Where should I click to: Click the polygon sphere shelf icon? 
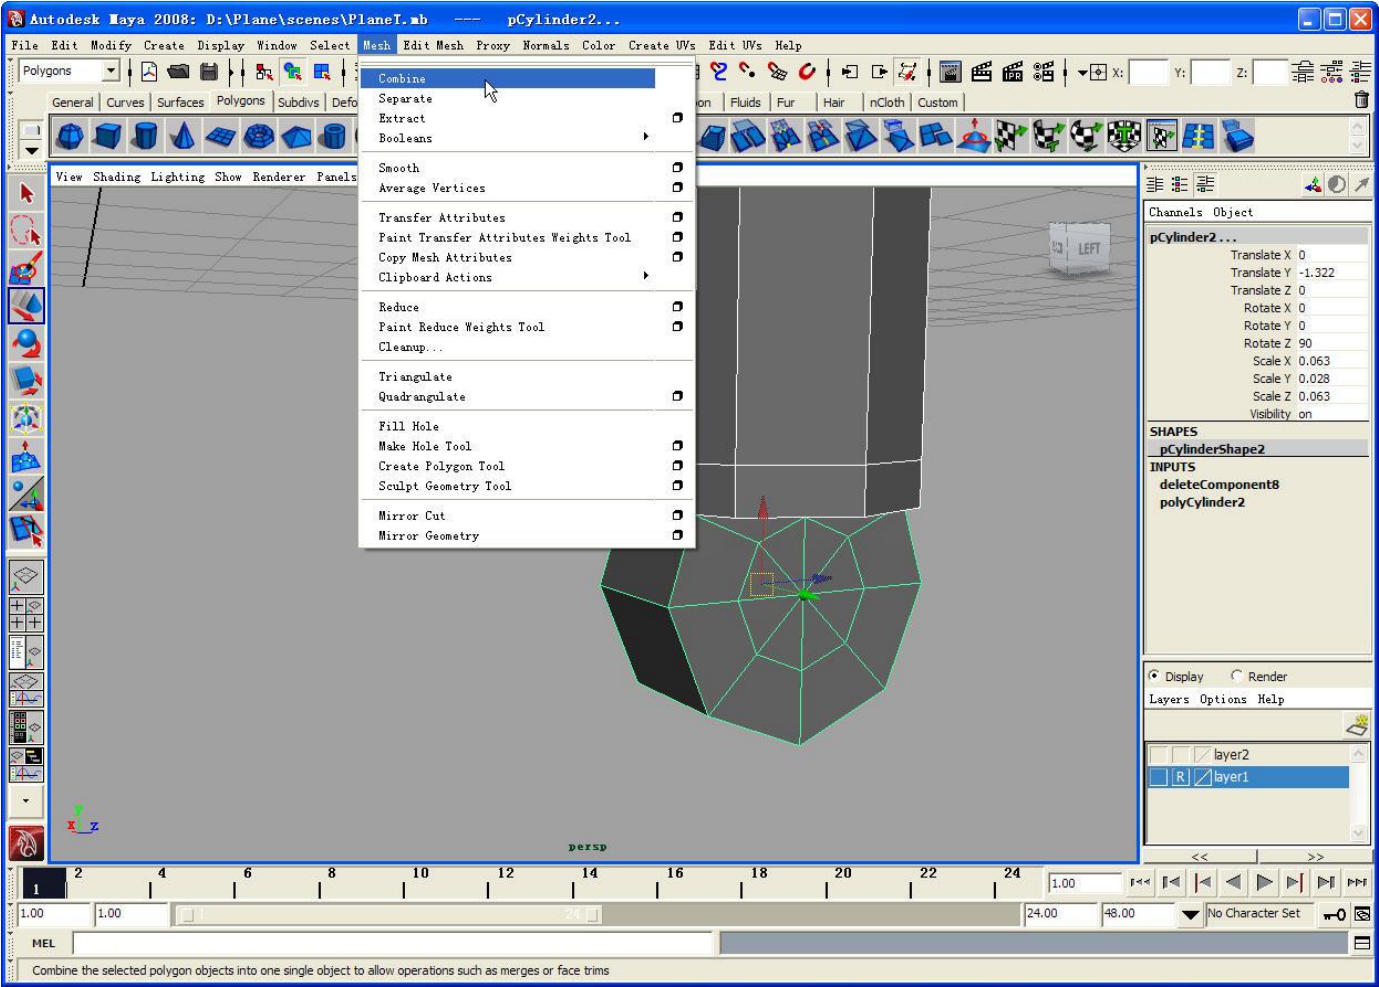[x=70, y=136]
